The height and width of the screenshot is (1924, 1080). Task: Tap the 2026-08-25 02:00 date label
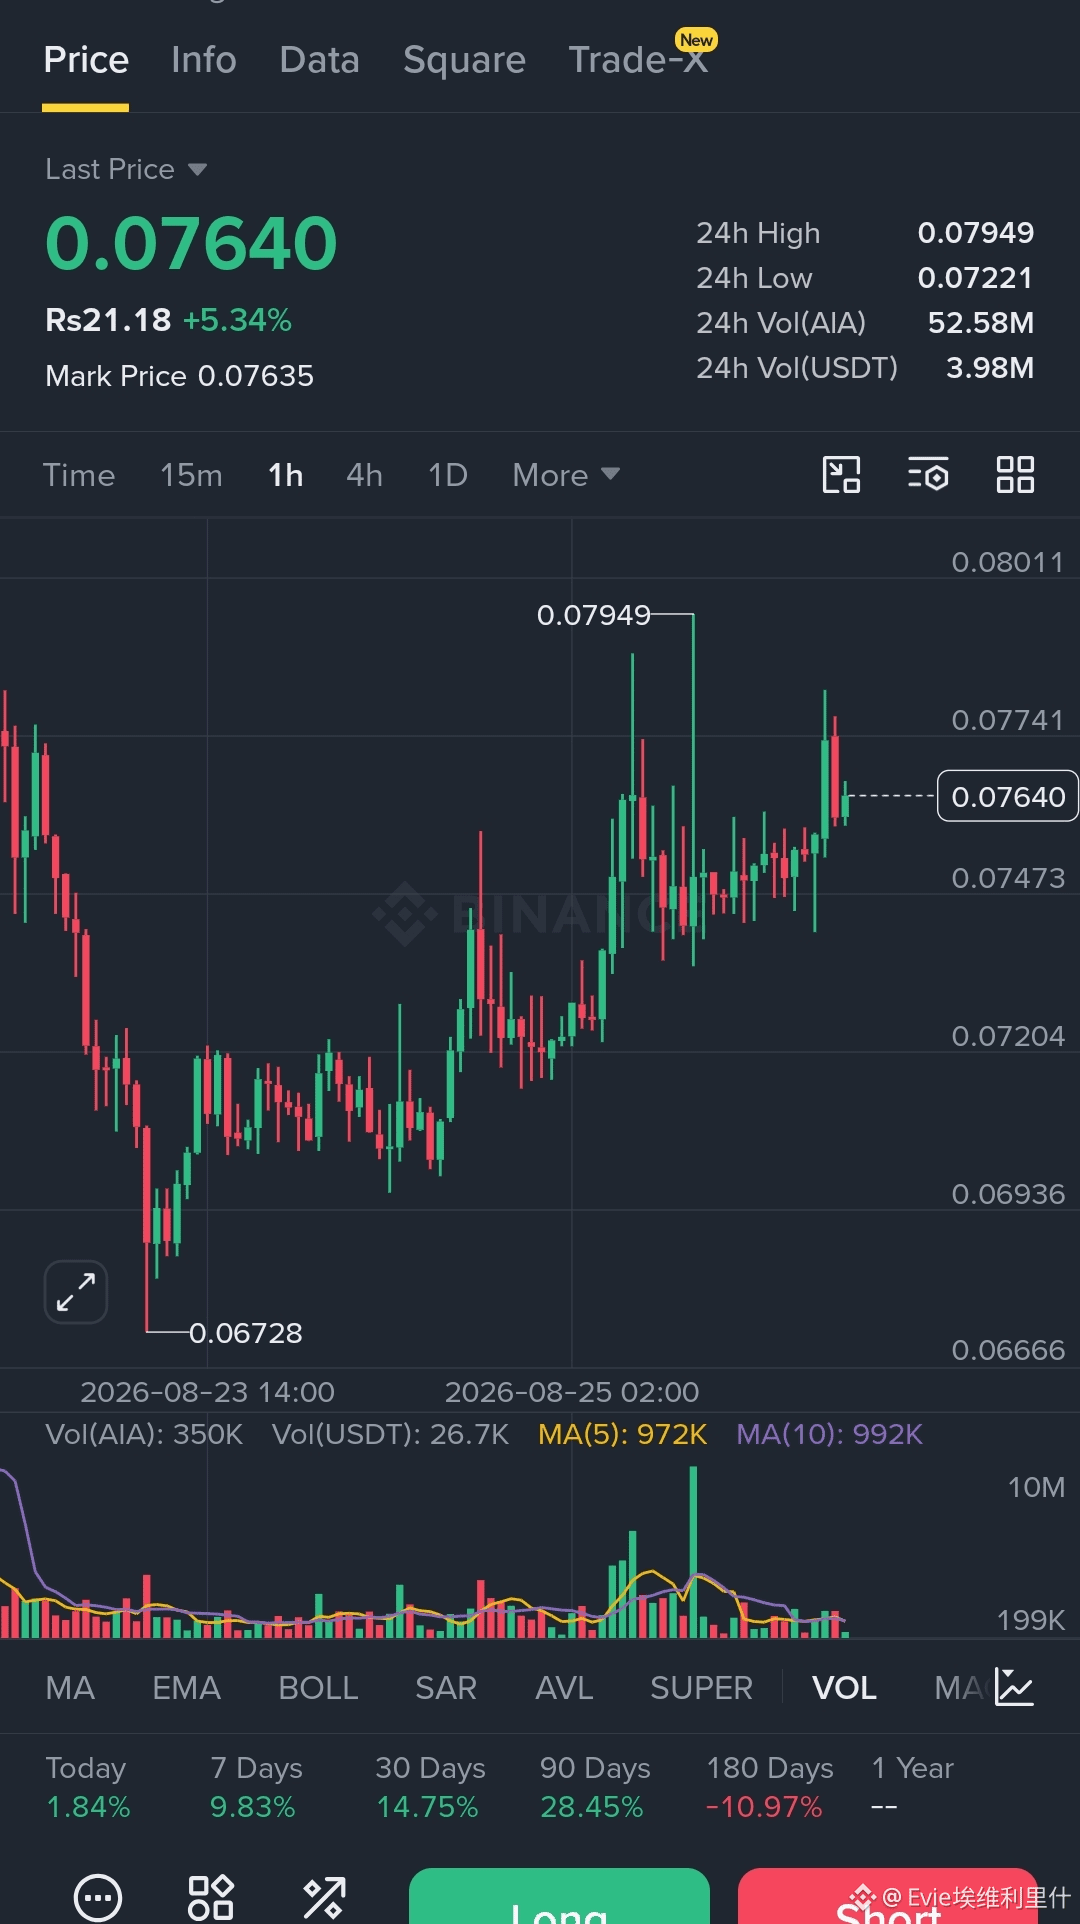[x=572, y=1392]
